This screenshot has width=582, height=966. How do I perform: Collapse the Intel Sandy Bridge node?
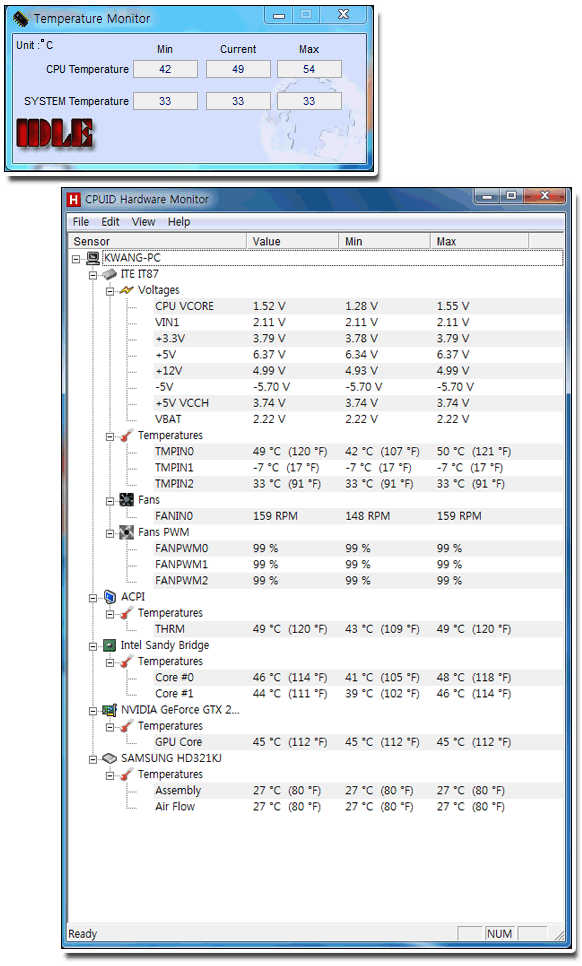click(x=93, y=646)
